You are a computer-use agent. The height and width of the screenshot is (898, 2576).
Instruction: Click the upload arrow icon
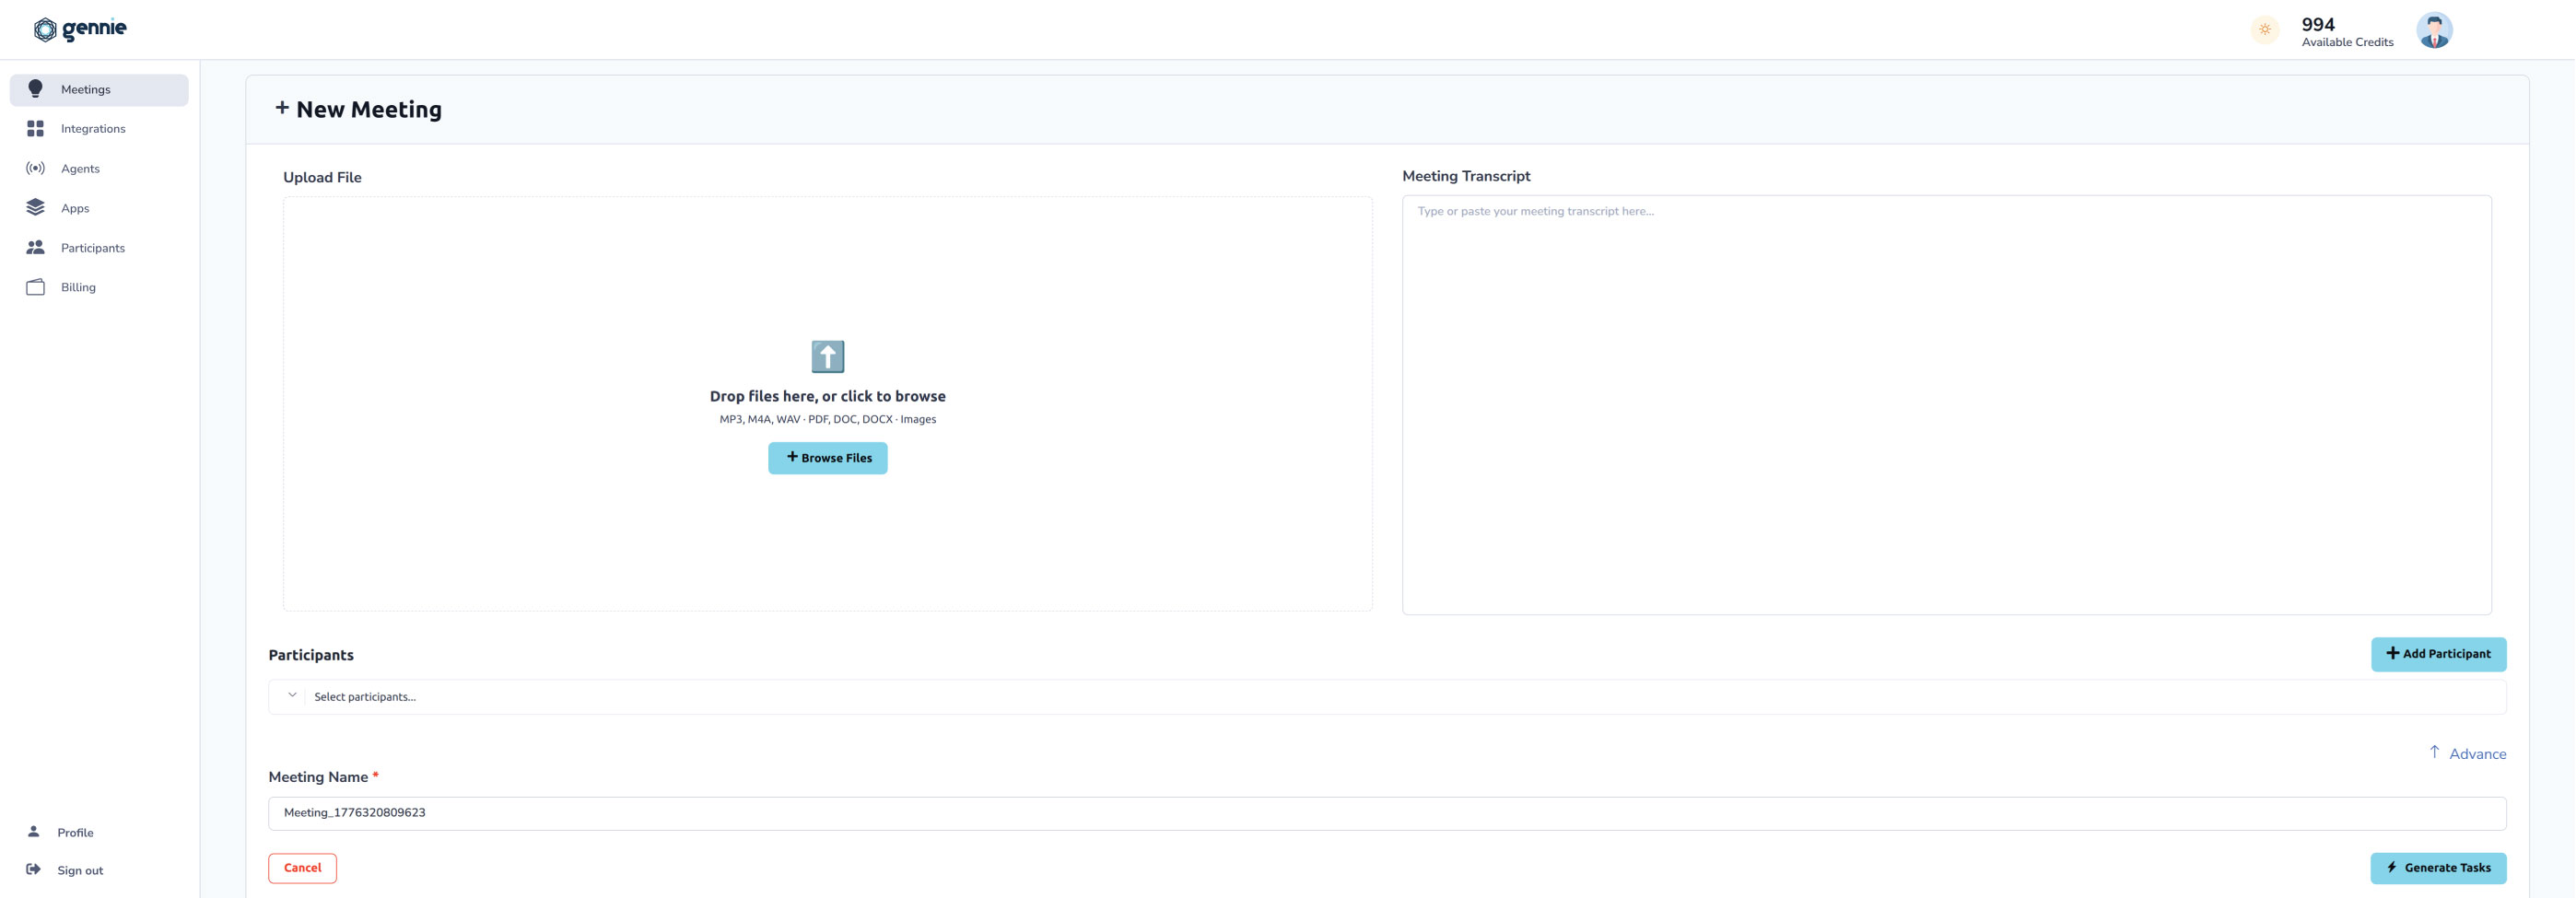[827, 356]
